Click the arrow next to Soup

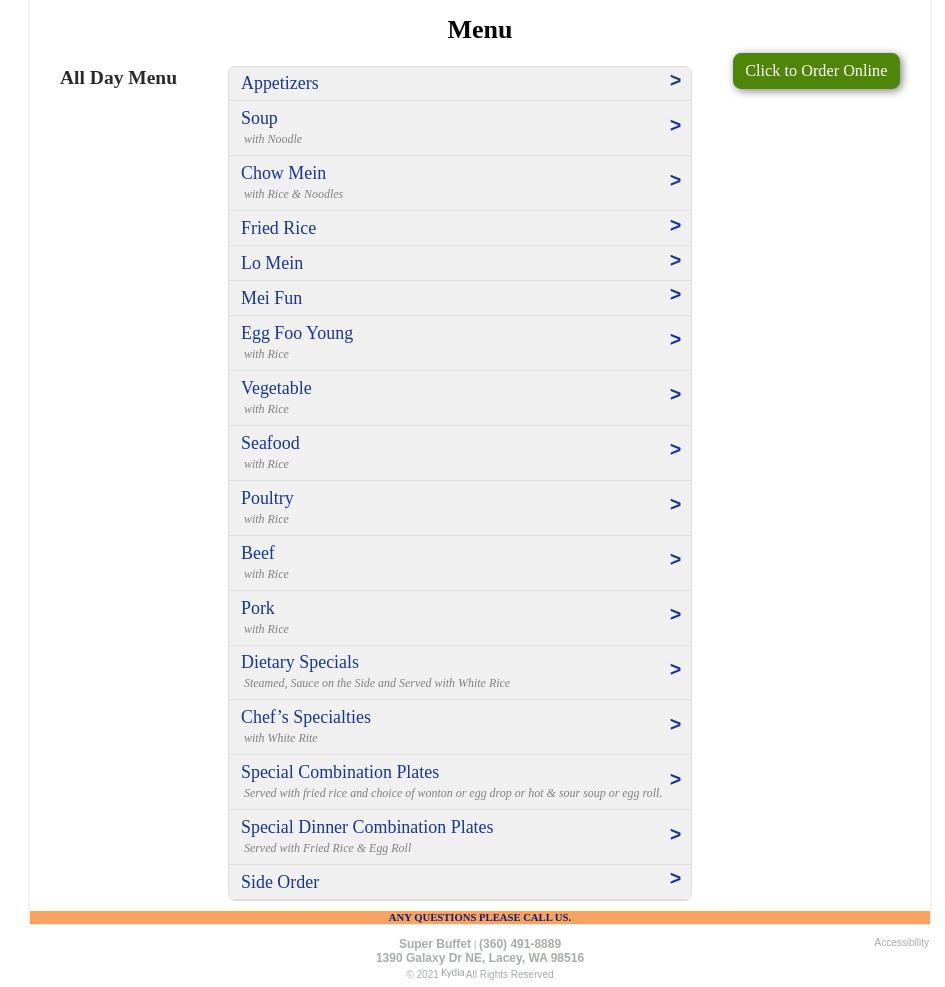pos(675,126)
